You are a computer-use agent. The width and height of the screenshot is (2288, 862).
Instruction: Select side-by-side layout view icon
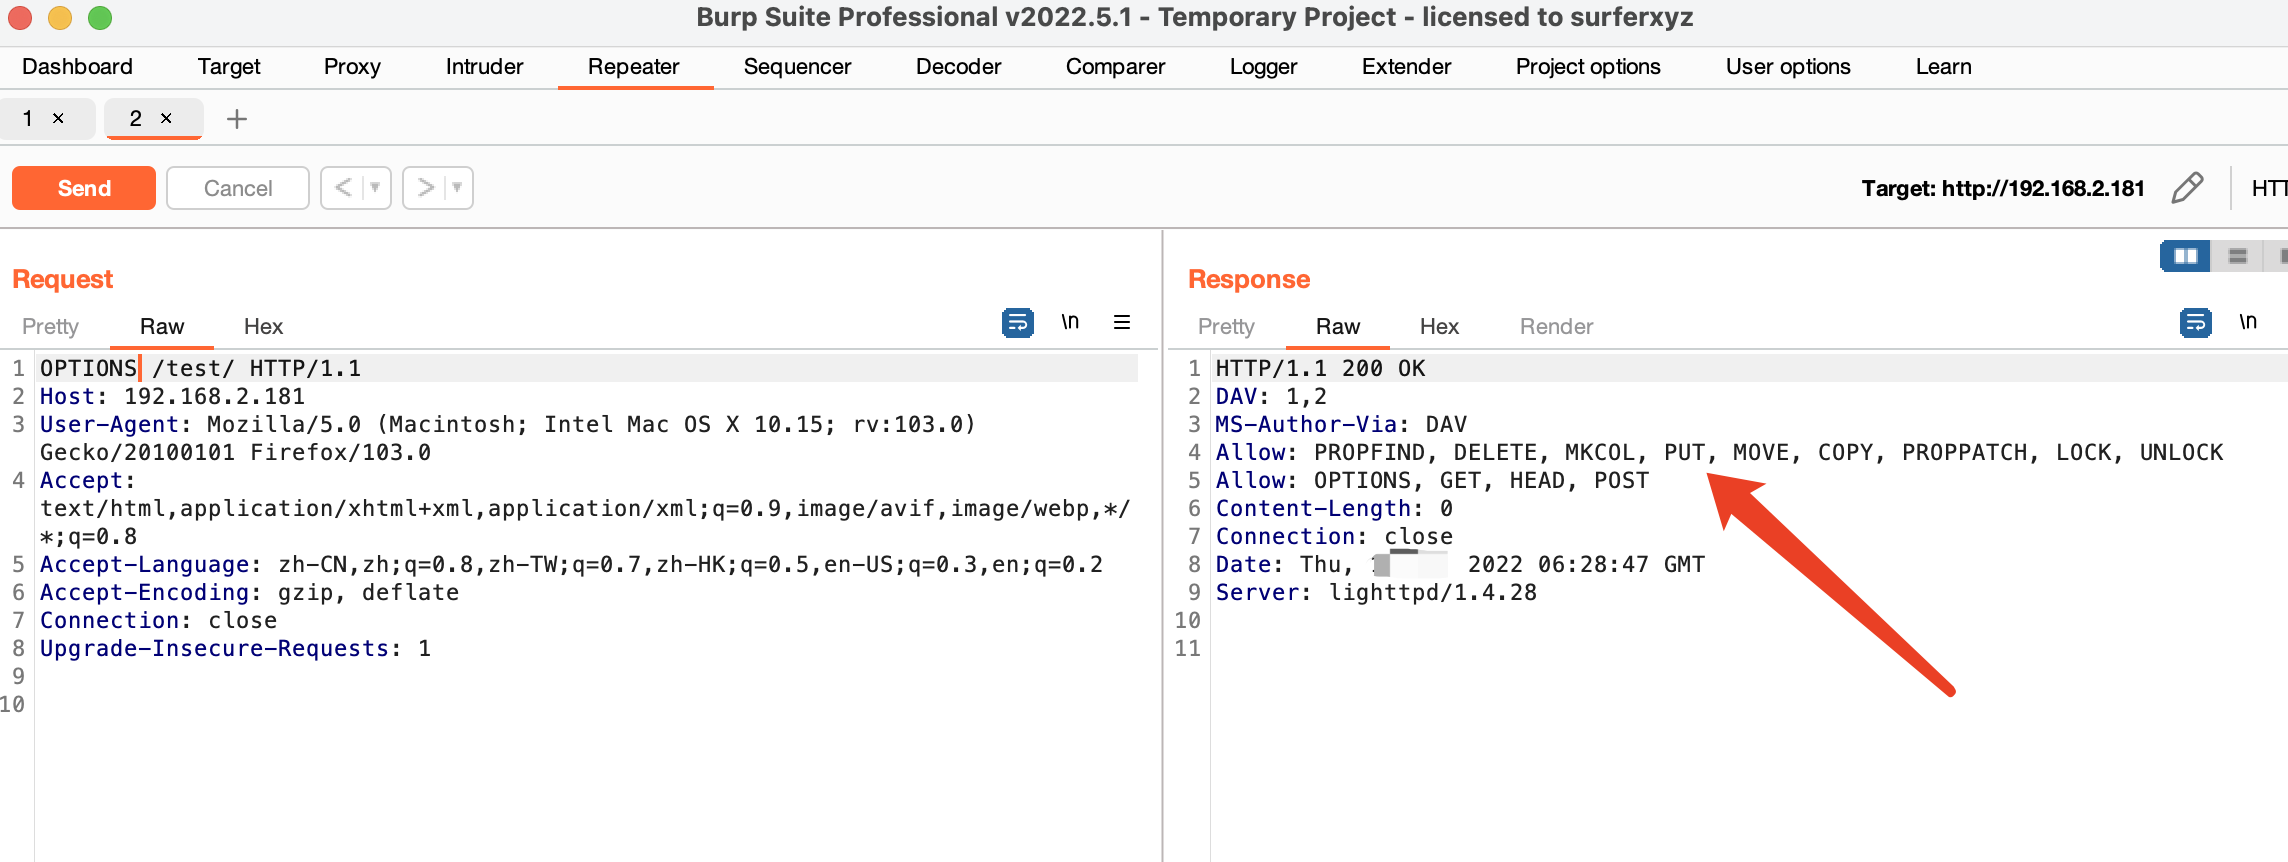(x=2185, y=257)
